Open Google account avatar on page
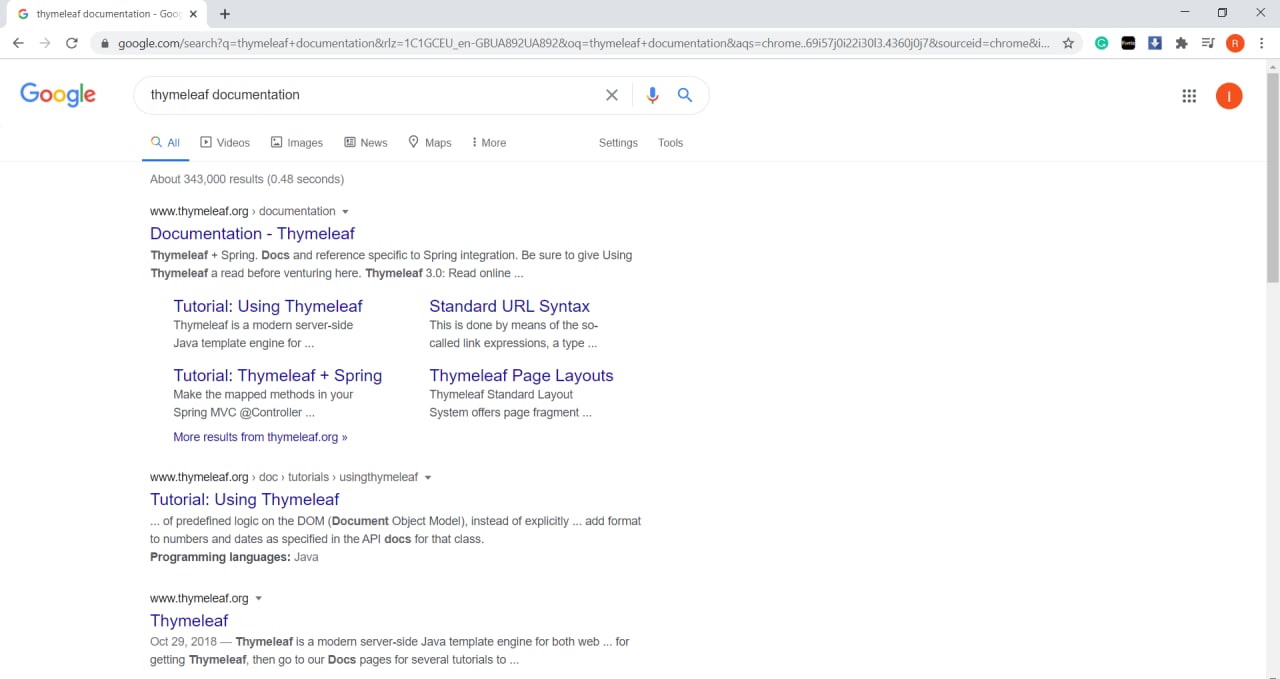 click(1229, 96)
